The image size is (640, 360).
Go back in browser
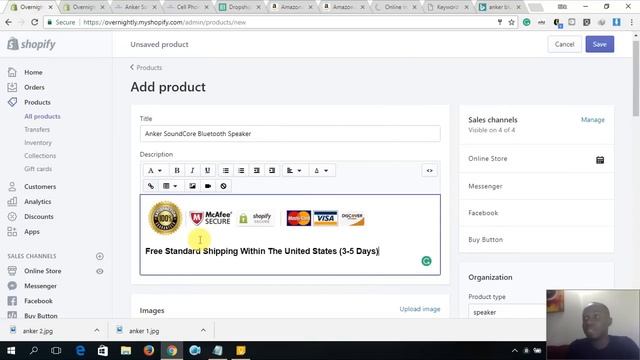(x=9, y=22)
